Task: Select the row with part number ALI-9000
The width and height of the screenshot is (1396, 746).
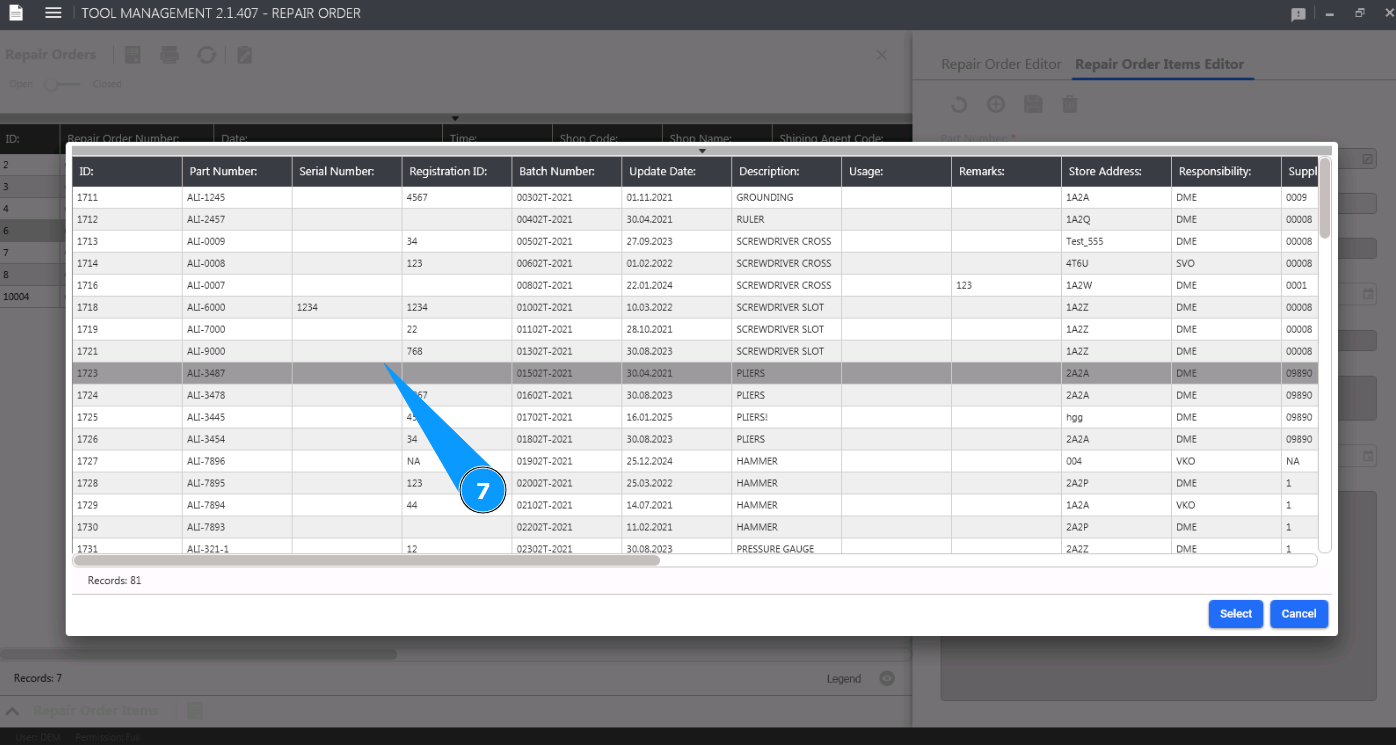Action: click(695, 352)
